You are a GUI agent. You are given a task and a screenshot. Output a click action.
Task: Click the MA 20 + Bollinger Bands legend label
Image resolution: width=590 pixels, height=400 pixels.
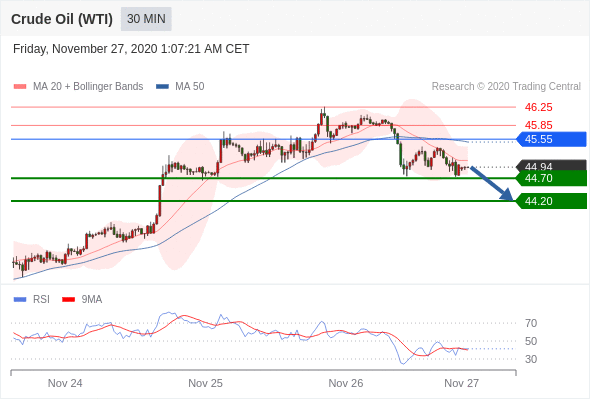point(88,87)
